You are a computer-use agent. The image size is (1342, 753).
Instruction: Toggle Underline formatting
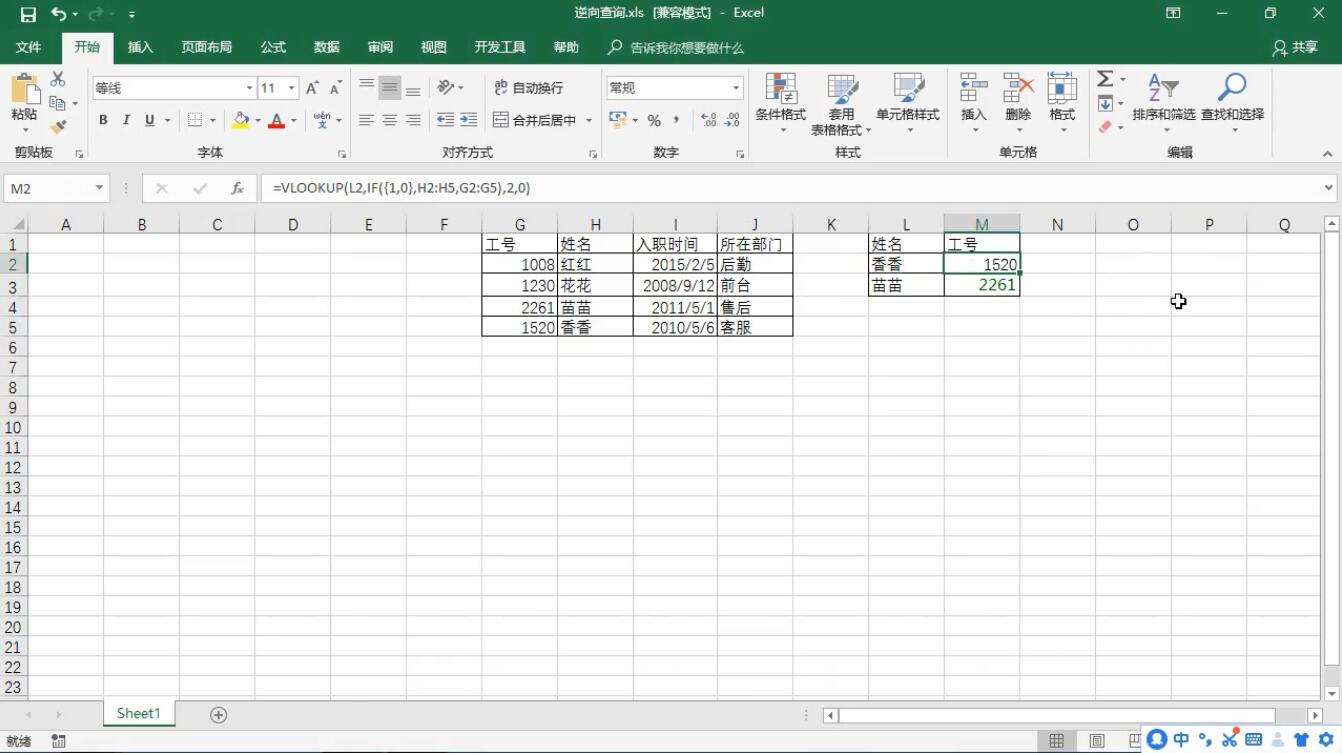(150, 120)
